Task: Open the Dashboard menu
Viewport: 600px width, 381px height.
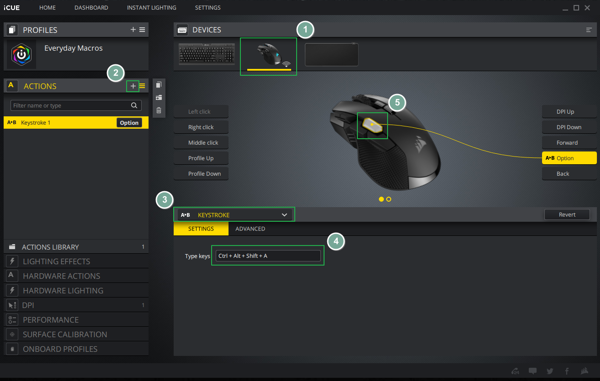Action: point(91,8)
